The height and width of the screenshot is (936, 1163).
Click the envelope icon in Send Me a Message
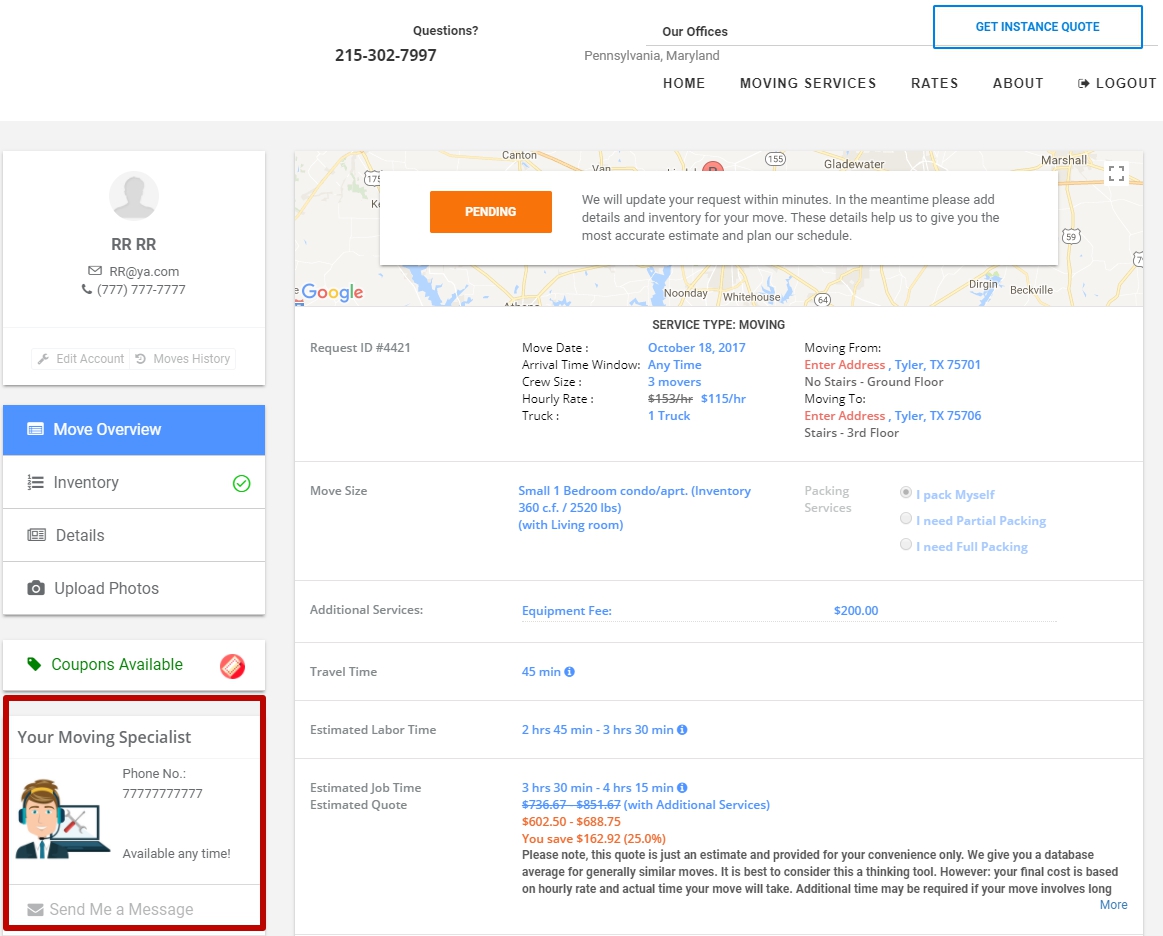click(35, 910)
